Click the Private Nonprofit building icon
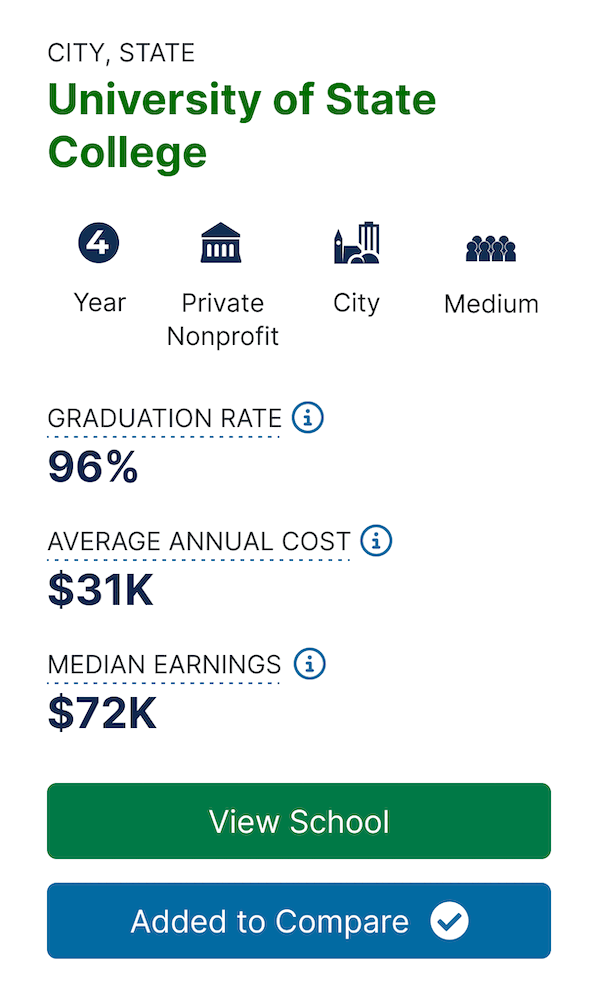600x995 pixels. pyautogui.click(x=221, y=242)
